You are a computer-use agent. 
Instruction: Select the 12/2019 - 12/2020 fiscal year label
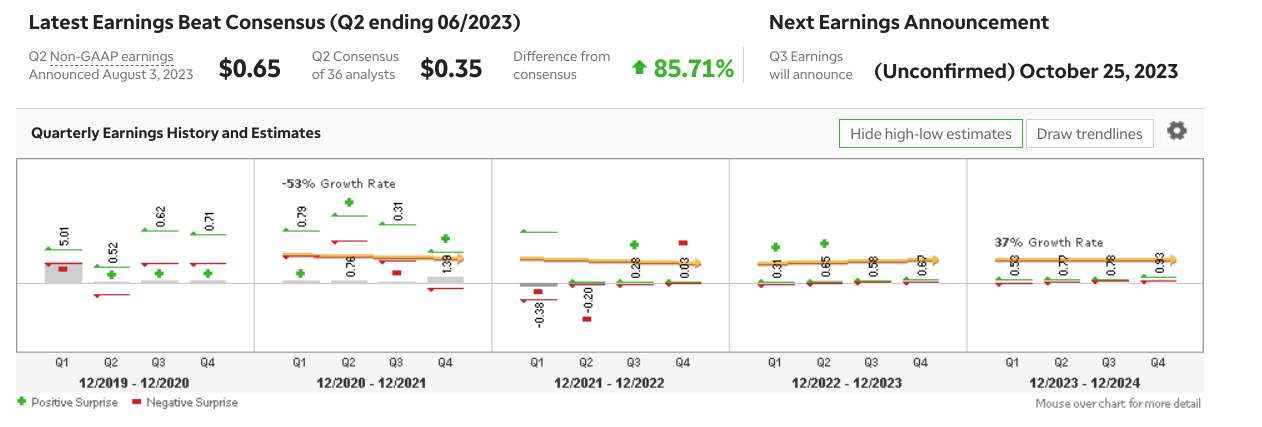pyautogui.click(x=135, y=382)
